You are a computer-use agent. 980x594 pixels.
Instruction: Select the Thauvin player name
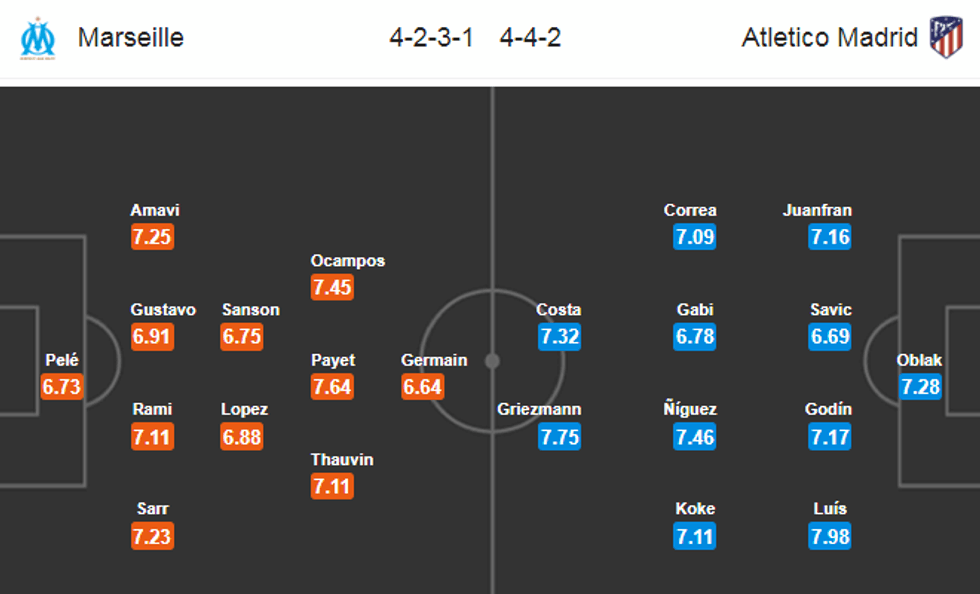(342, 460)
